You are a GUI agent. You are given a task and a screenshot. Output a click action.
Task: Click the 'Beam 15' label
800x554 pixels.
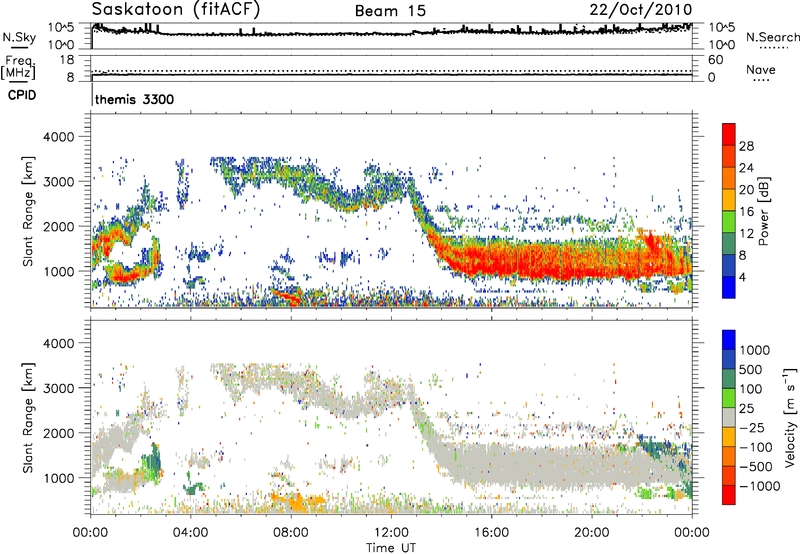[390, 11]
